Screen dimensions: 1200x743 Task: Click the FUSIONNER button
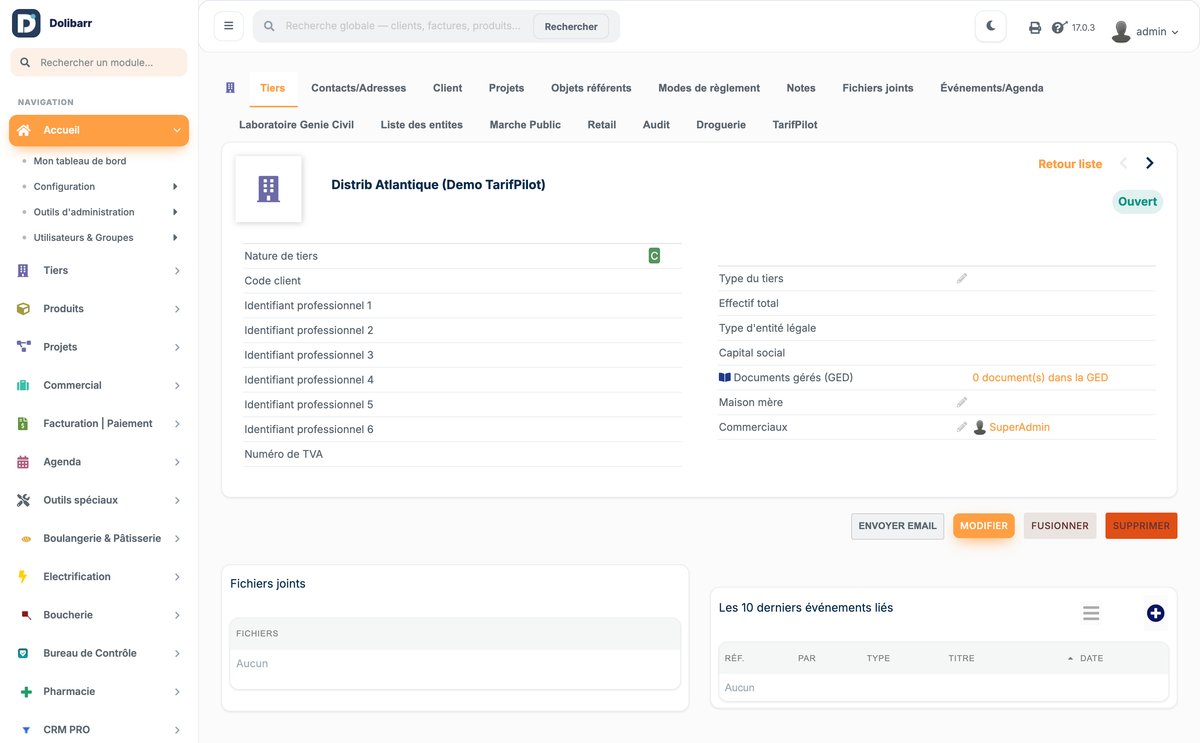pos(1060,526)
